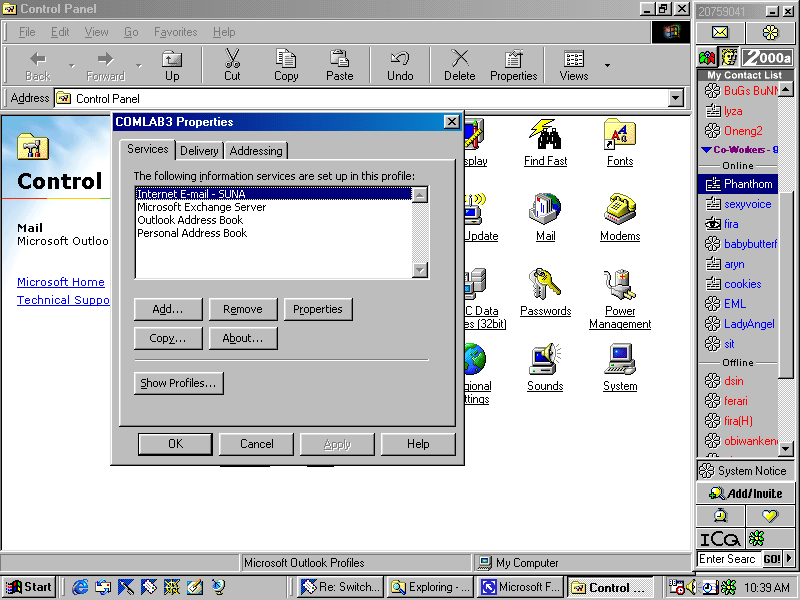Click ICQ Add/Invite button

(x=745, y=493)
